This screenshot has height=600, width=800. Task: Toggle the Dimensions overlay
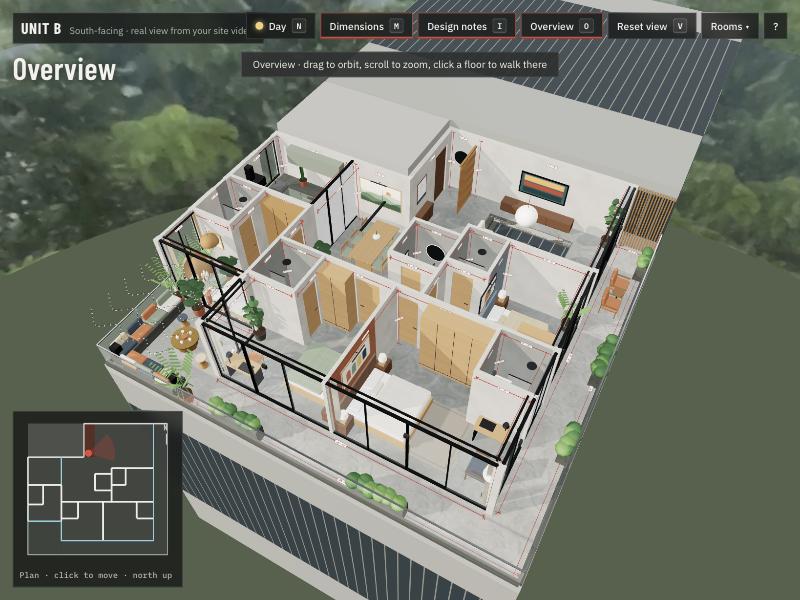[x=366, y=26]
